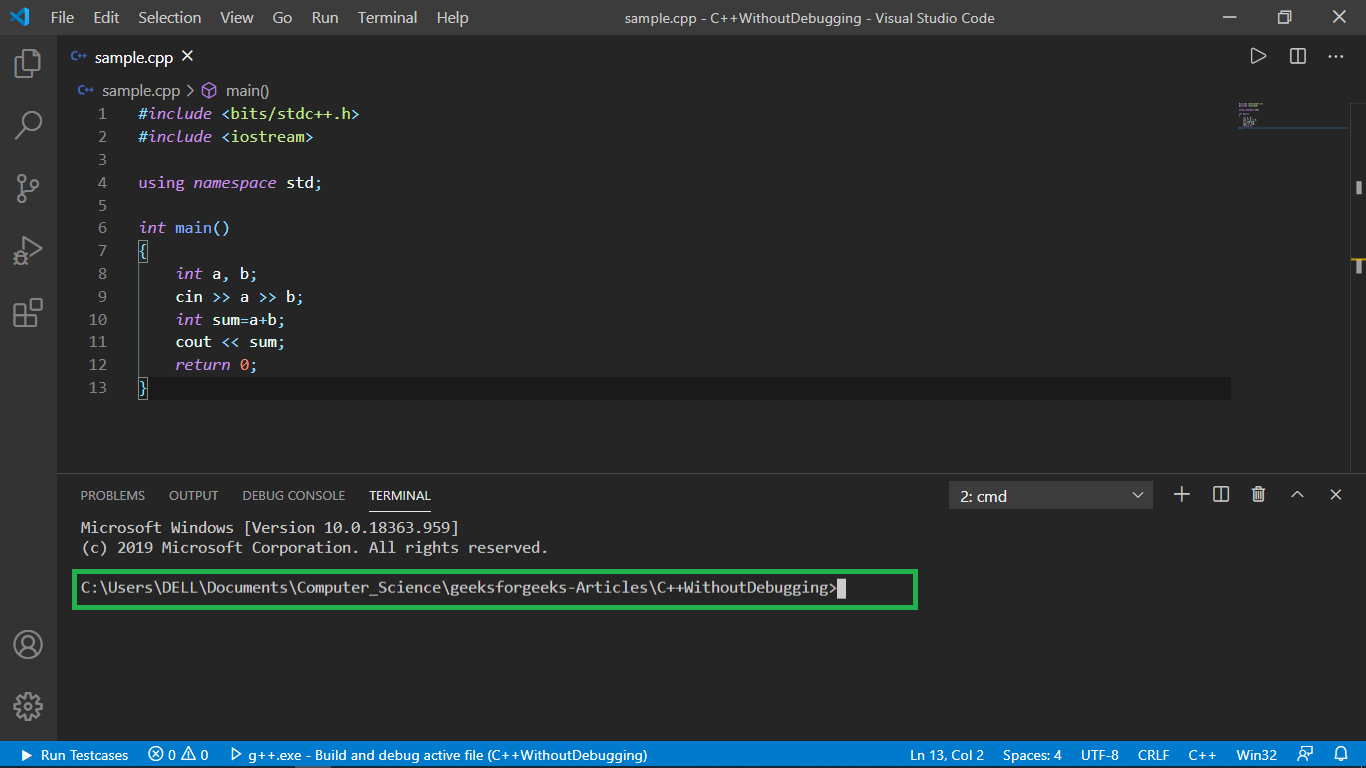
Task: Change indentation via Spaces: 4
Action: pos(1032,755)
